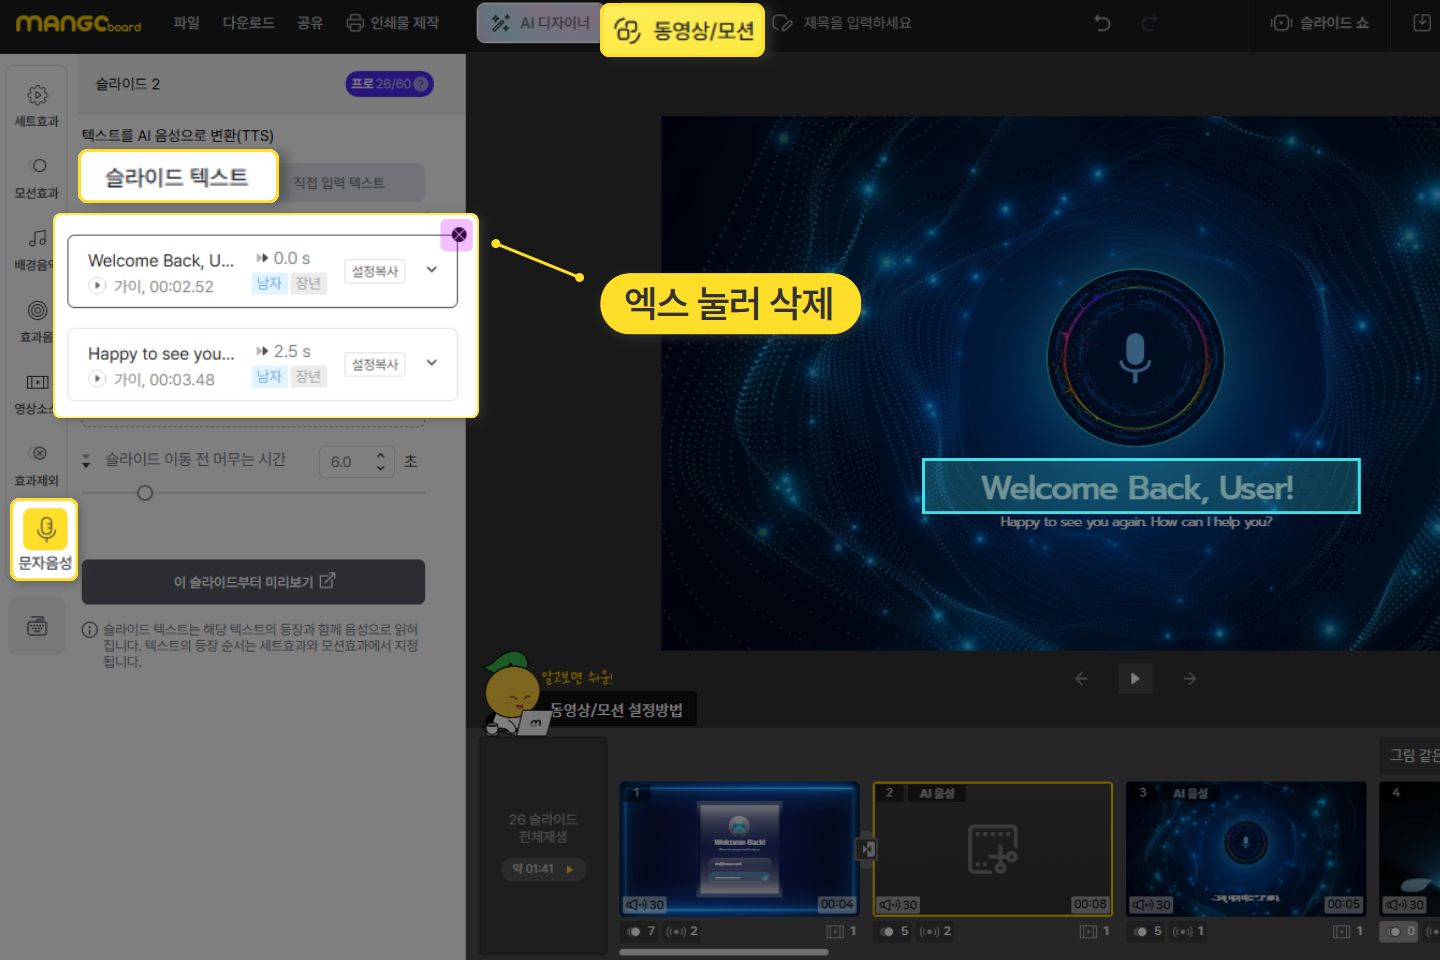This screenshot has height=960, width=1440.
Task: Click the undo arrow in top bar
Action: coord(1102,23)
